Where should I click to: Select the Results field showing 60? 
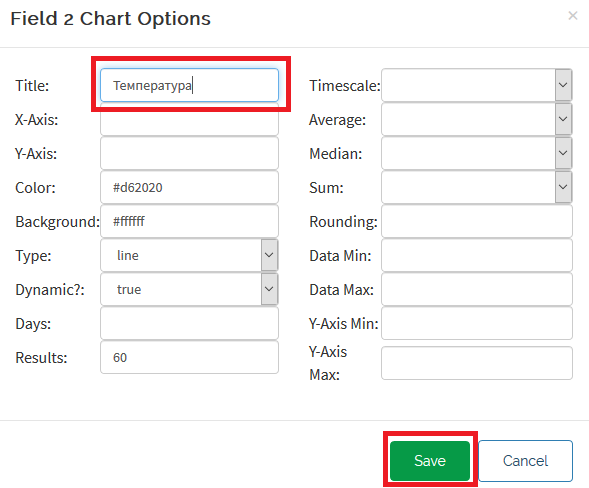189,357
